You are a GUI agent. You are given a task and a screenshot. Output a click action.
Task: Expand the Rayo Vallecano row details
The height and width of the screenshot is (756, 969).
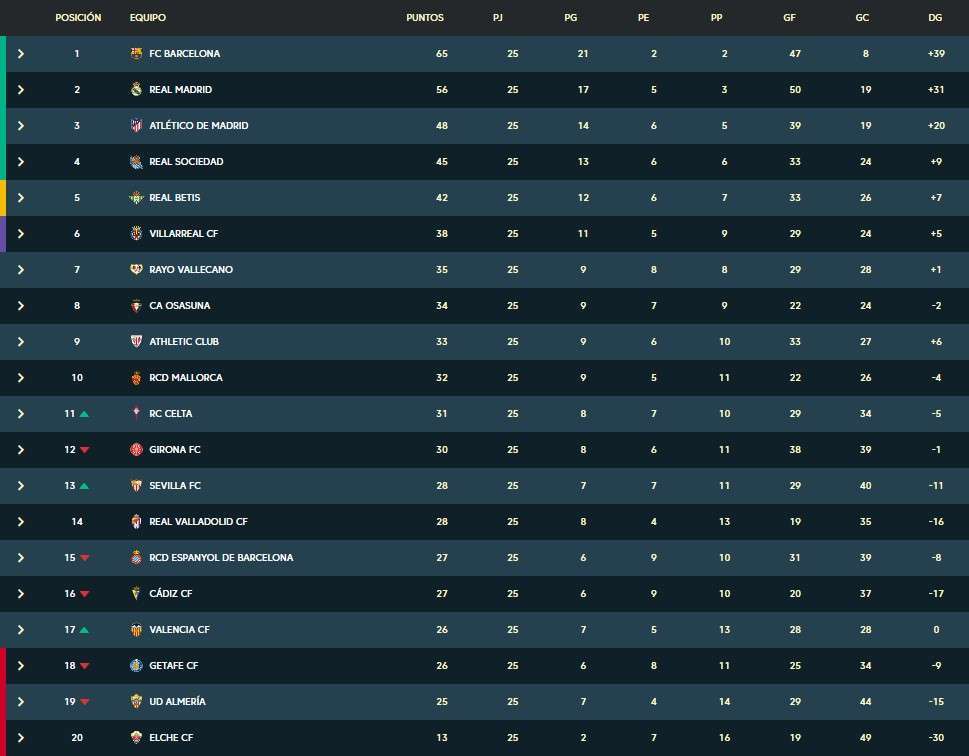click(20, 269)
